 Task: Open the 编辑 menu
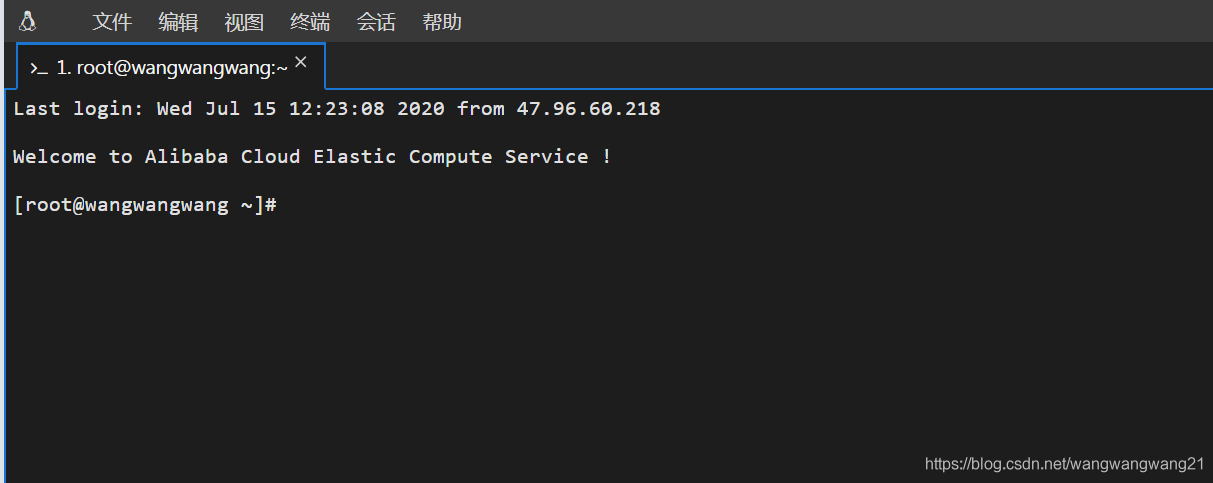tap(178, 22)
